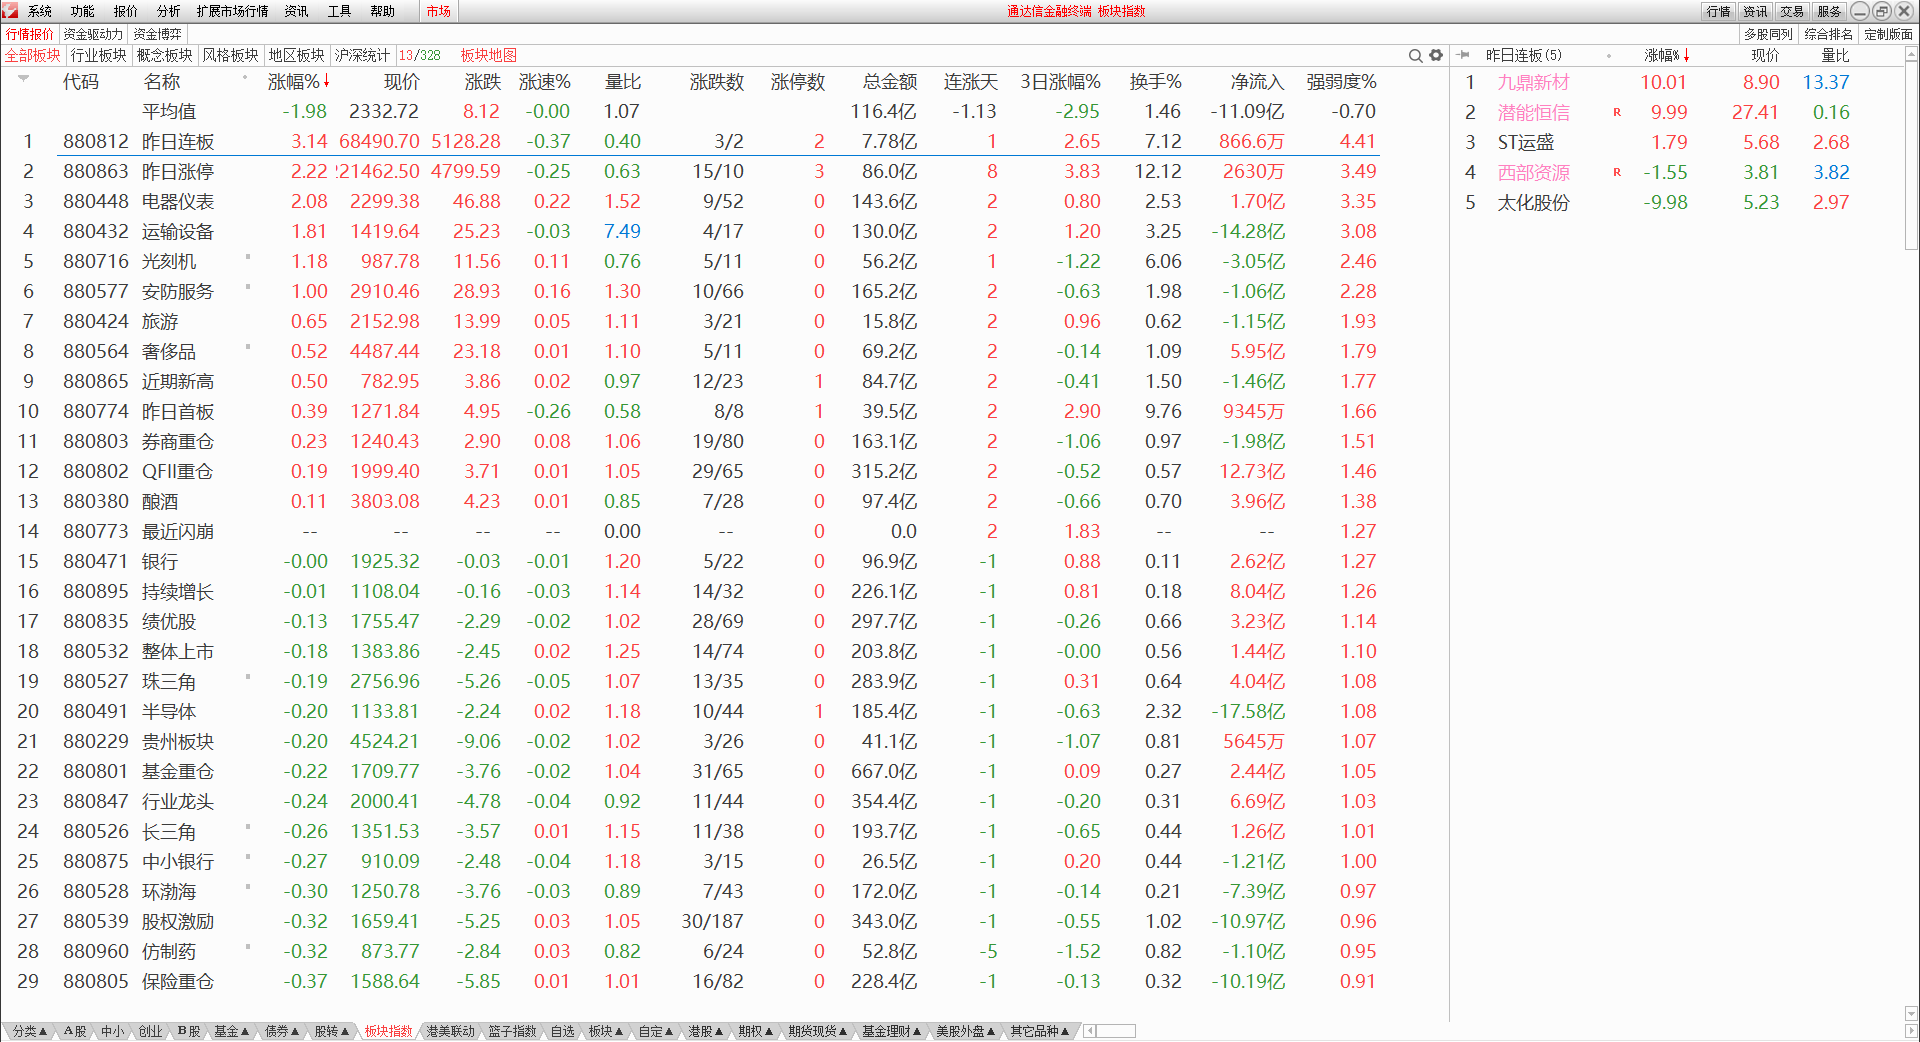Click the 交易 button at top right
Image resolution: width=1920 pixels, height=1042 pixels.
[1792, 11]
